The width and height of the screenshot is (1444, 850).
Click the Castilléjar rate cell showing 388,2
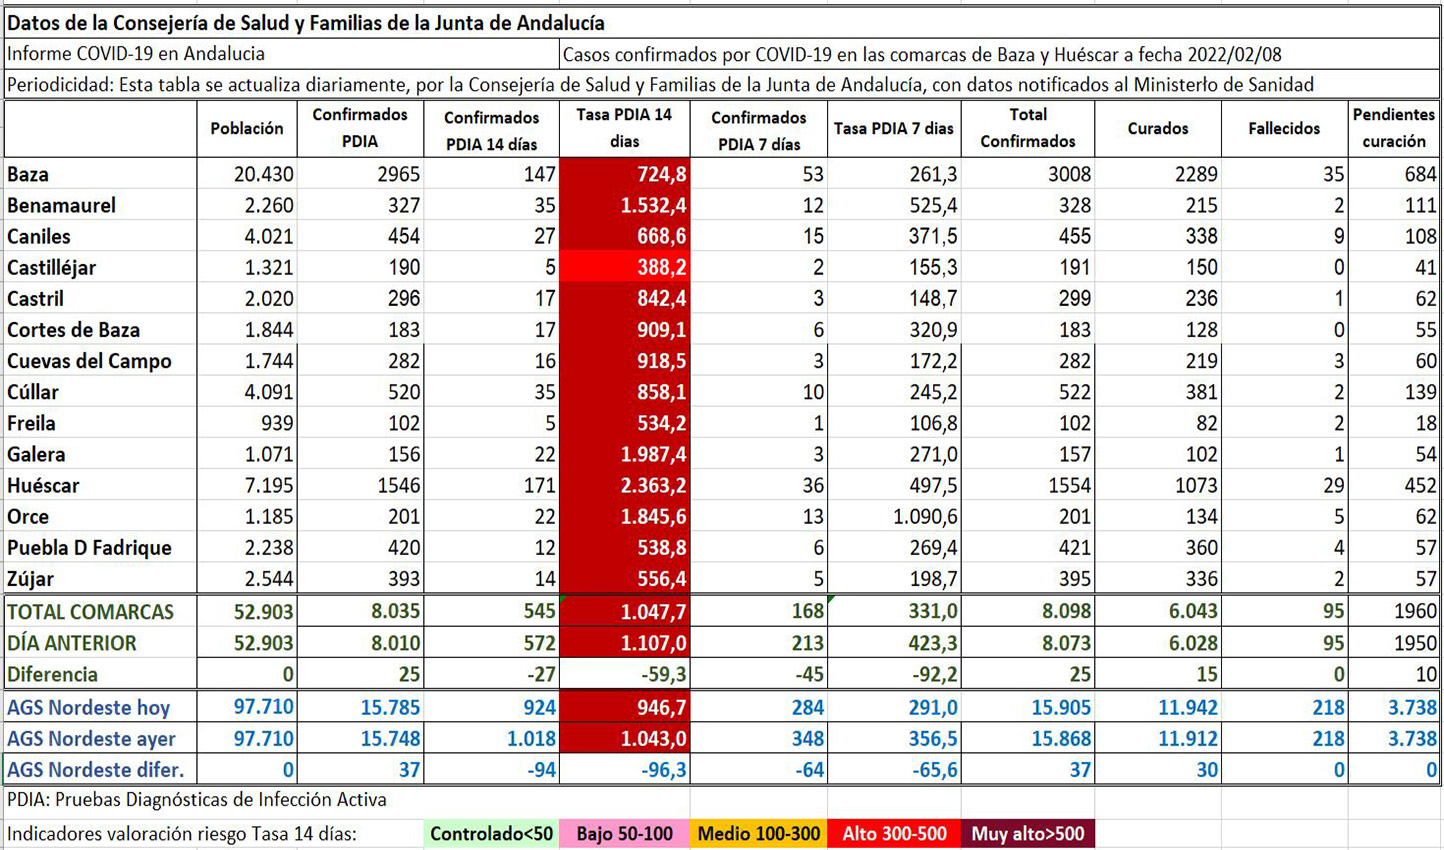[x=624, y=268]
